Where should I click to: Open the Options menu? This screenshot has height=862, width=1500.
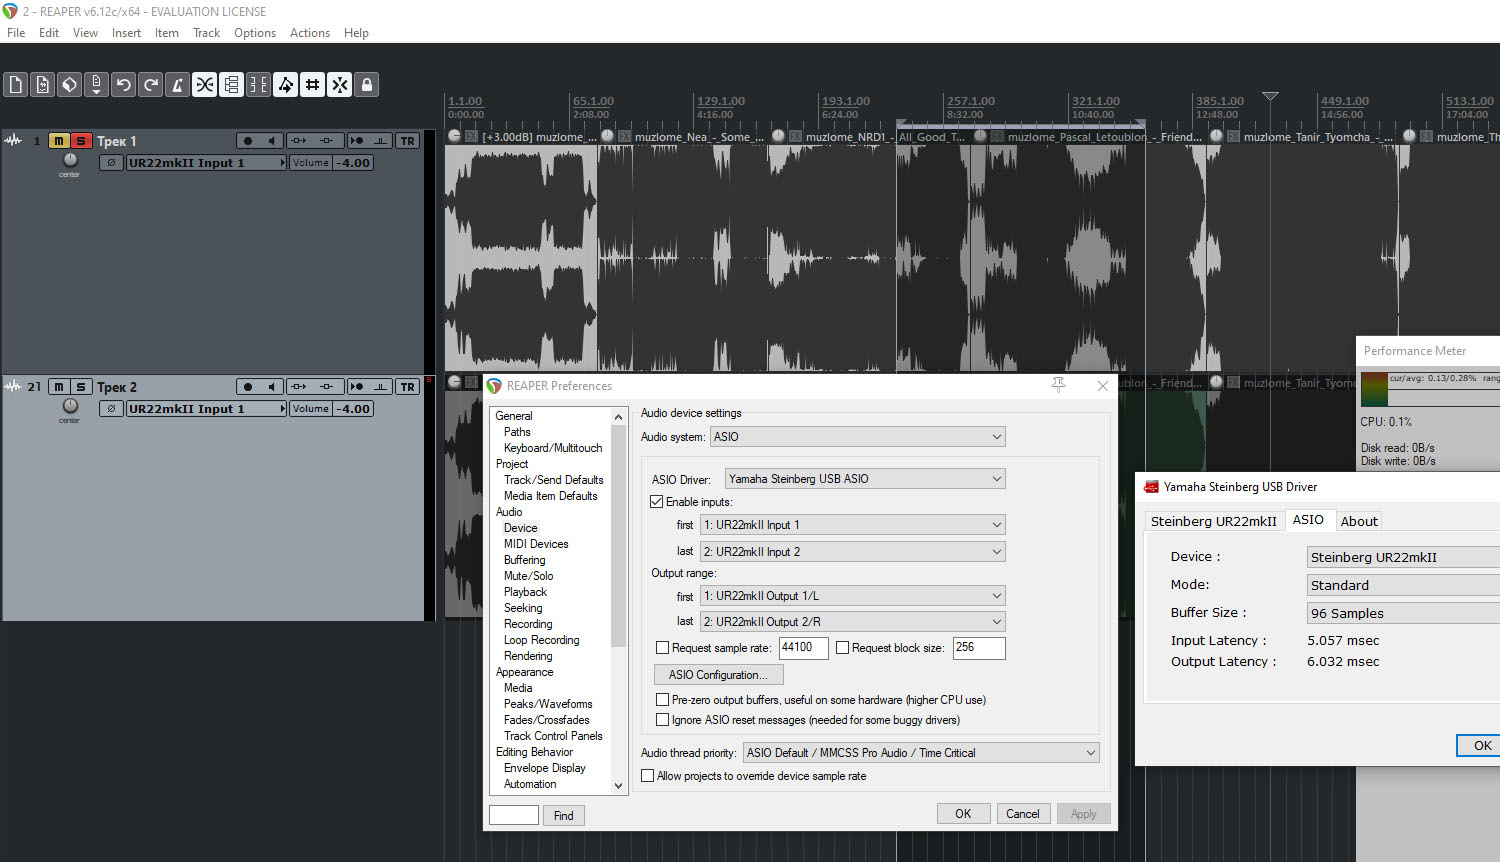(255, 33)
